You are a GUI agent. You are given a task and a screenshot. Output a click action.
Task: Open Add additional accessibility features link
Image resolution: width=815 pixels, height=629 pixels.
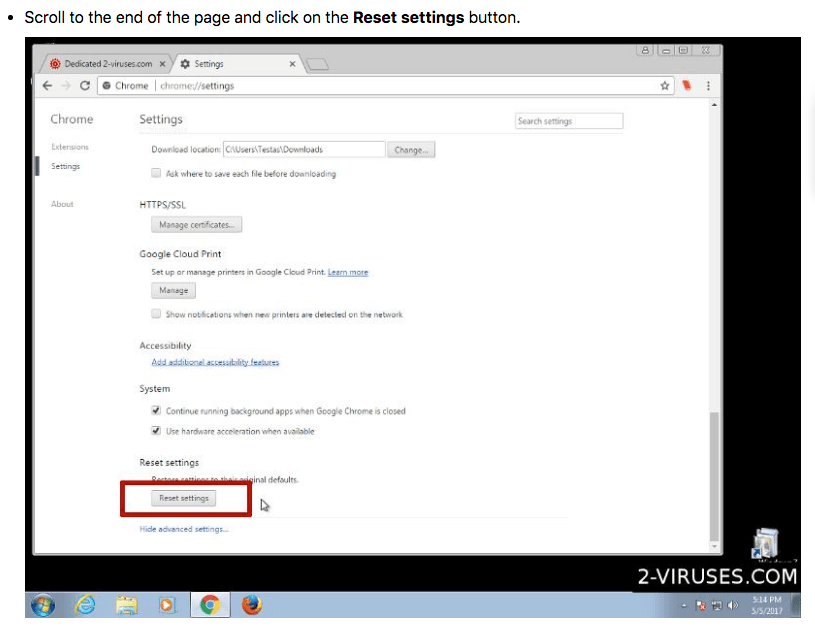[215, 362]
